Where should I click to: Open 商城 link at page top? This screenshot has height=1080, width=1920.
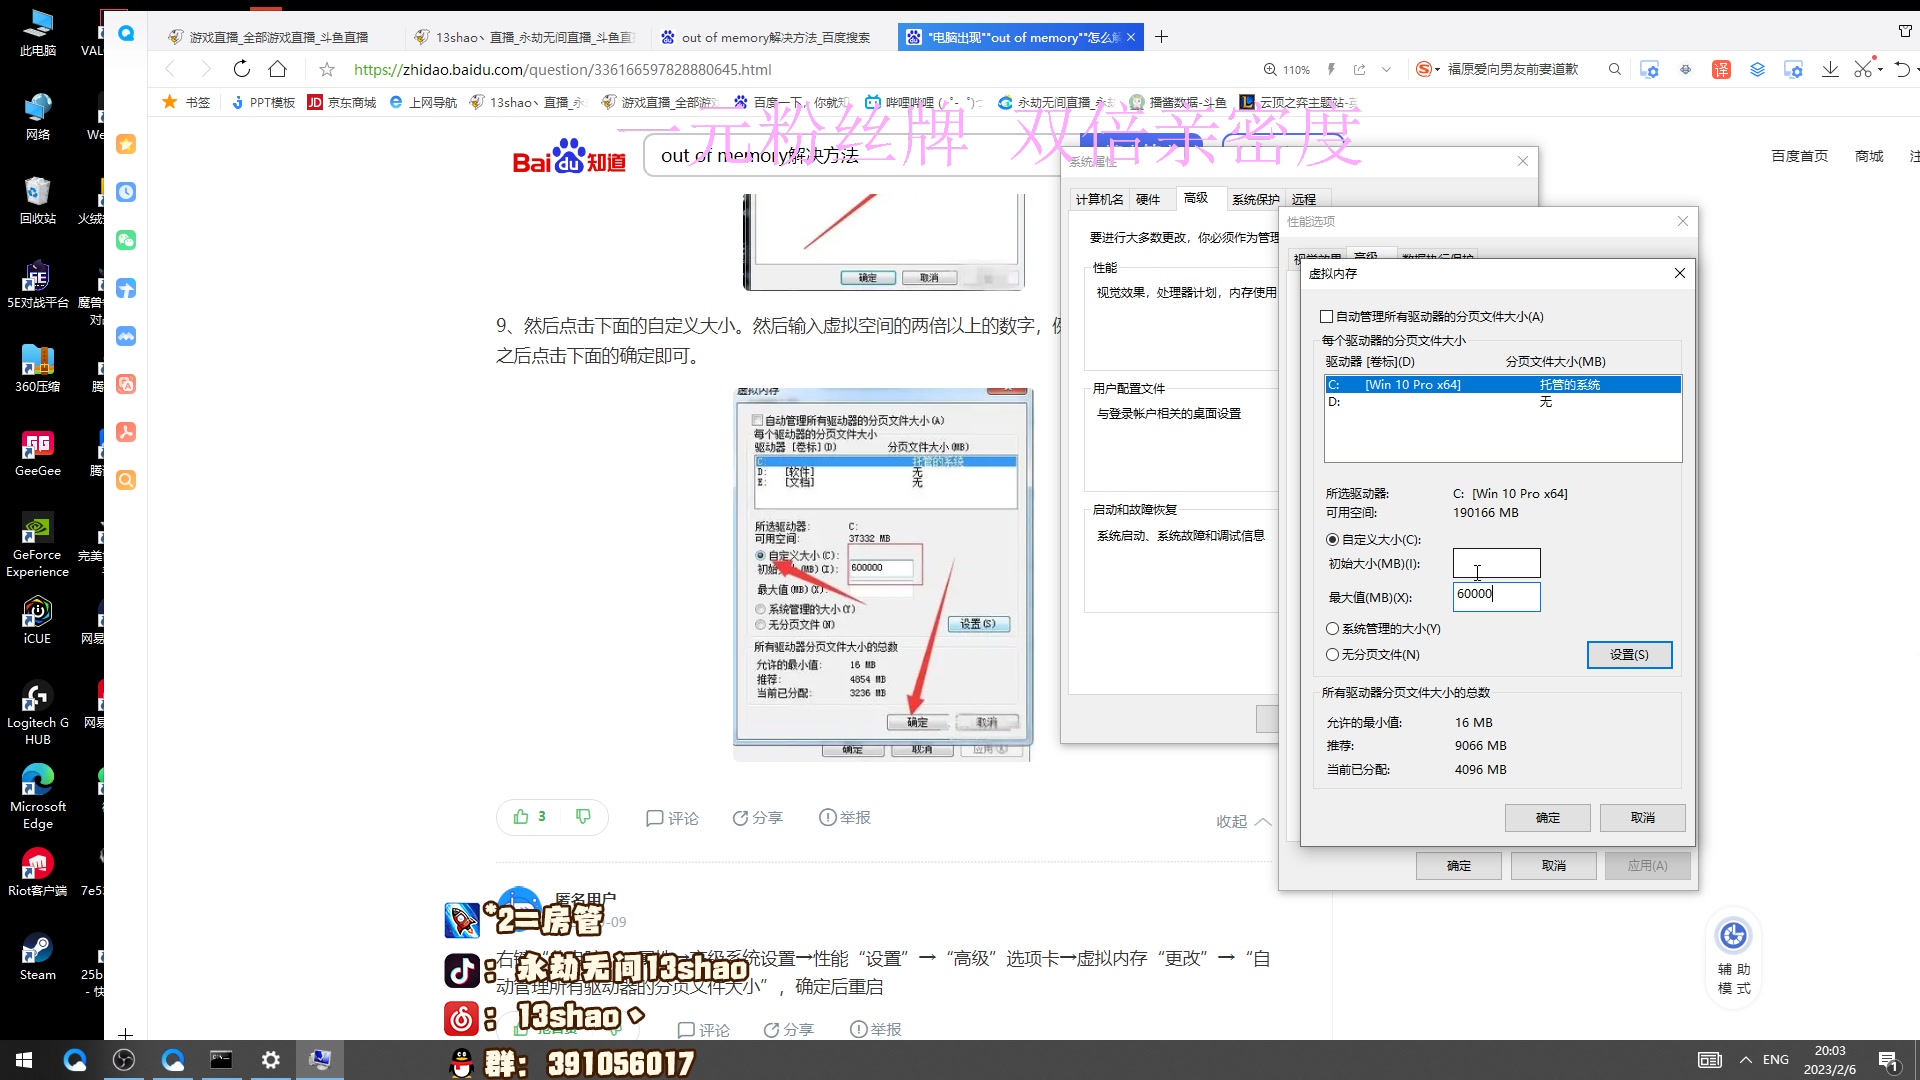pyautogui.click(x=1869, y=156)
